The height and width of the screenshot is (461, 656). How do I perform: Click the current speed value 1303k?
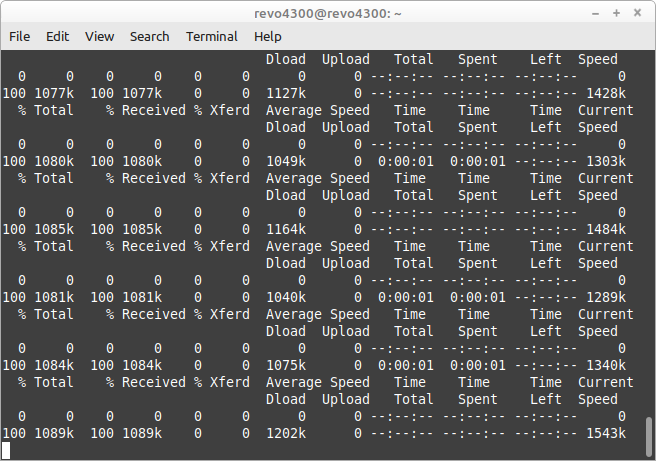(x=606, y=161)
